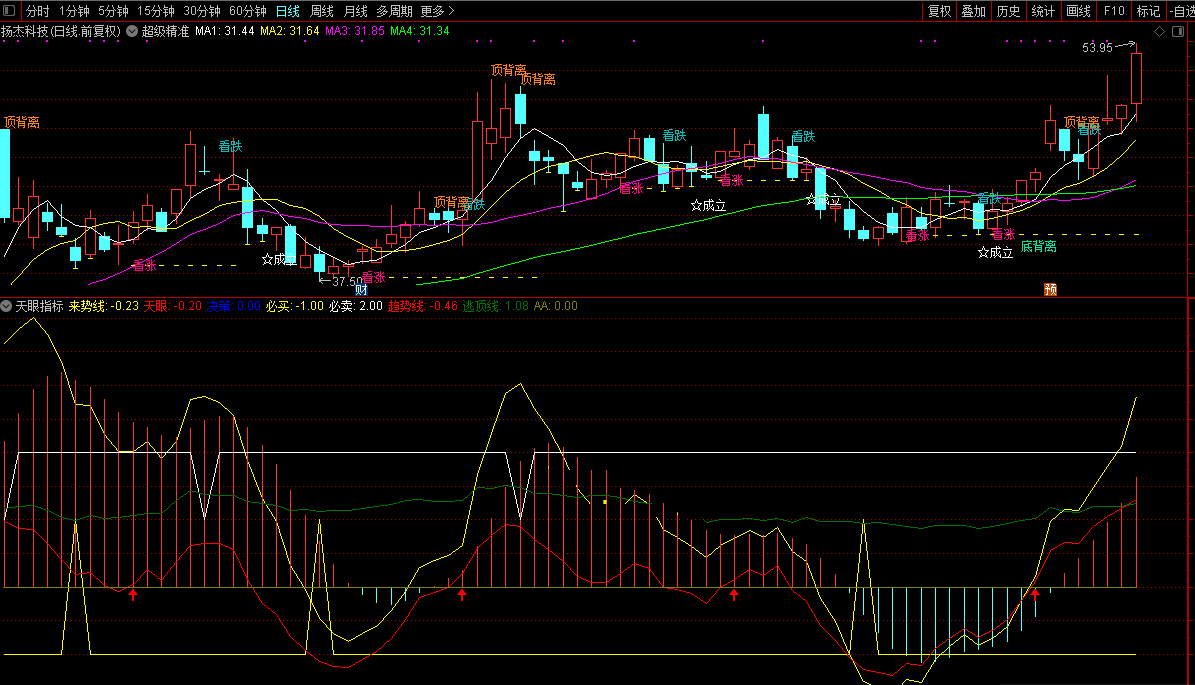Switch to the 分时 chart tab
The image size is (1195, 685).
coord(37,11)
